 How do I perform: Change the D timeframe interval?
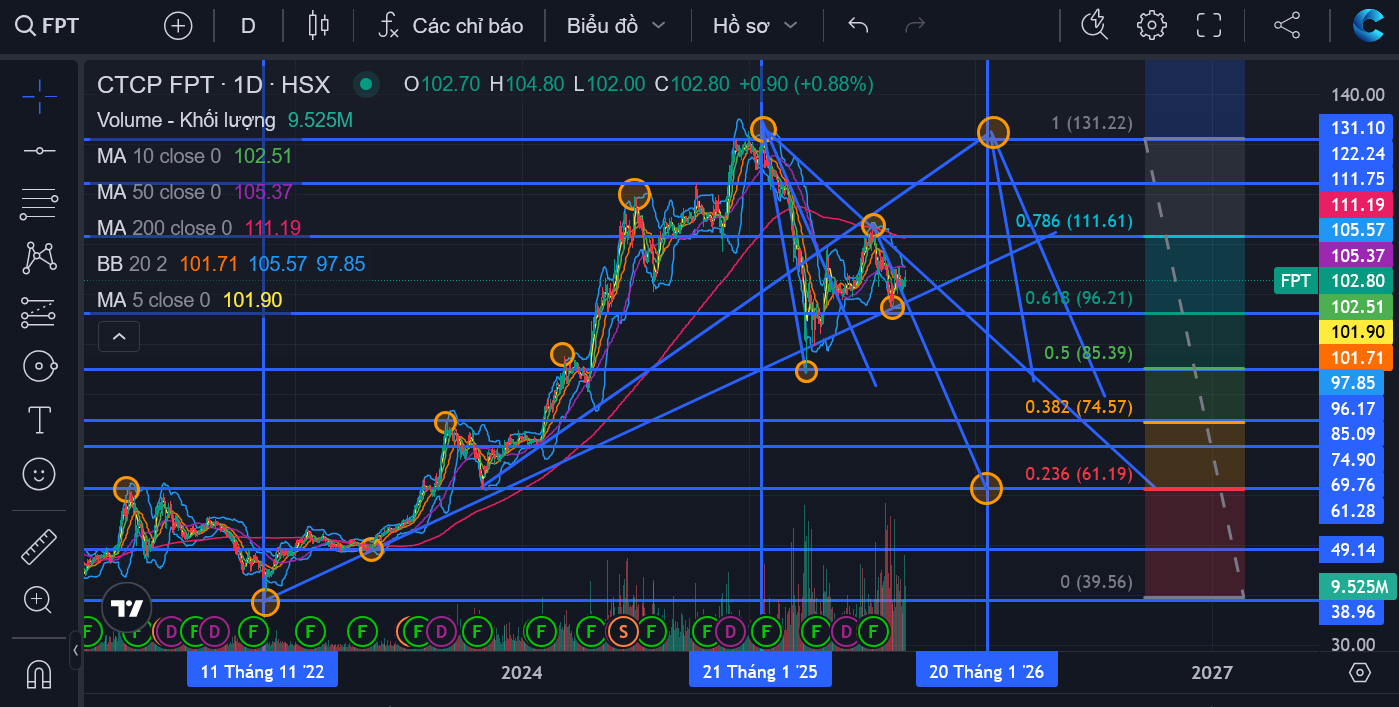(248, 26)
